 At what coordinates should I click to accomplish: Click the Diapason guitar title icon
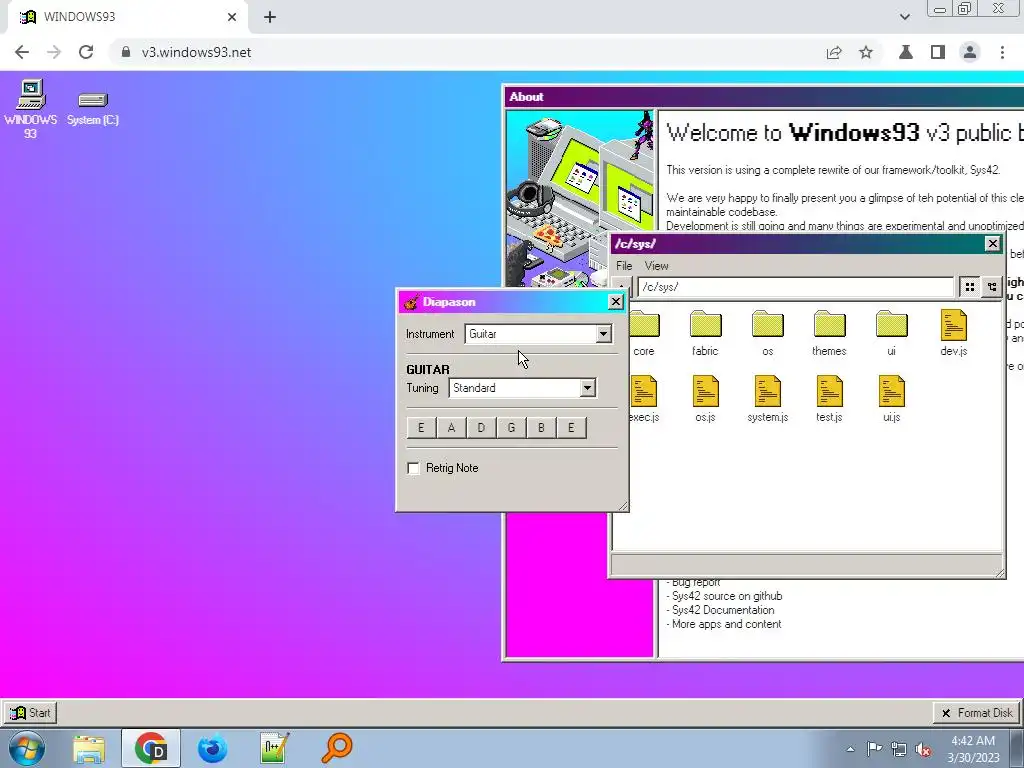[411, 302]
